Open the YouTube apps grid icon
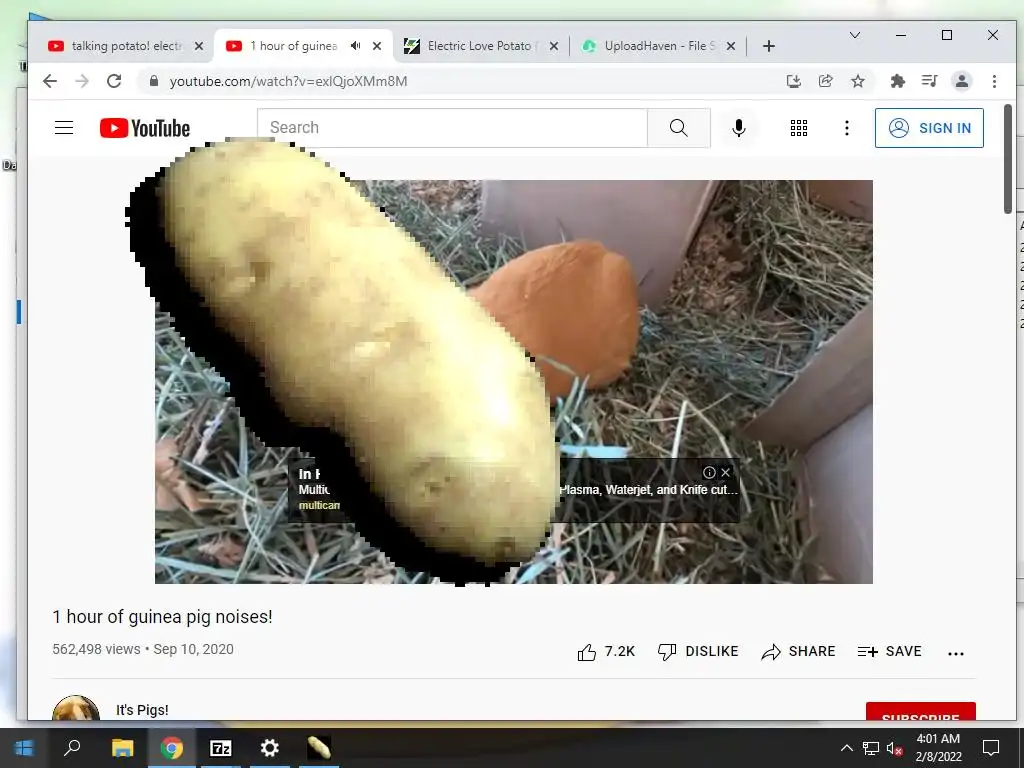 [799, 128]
